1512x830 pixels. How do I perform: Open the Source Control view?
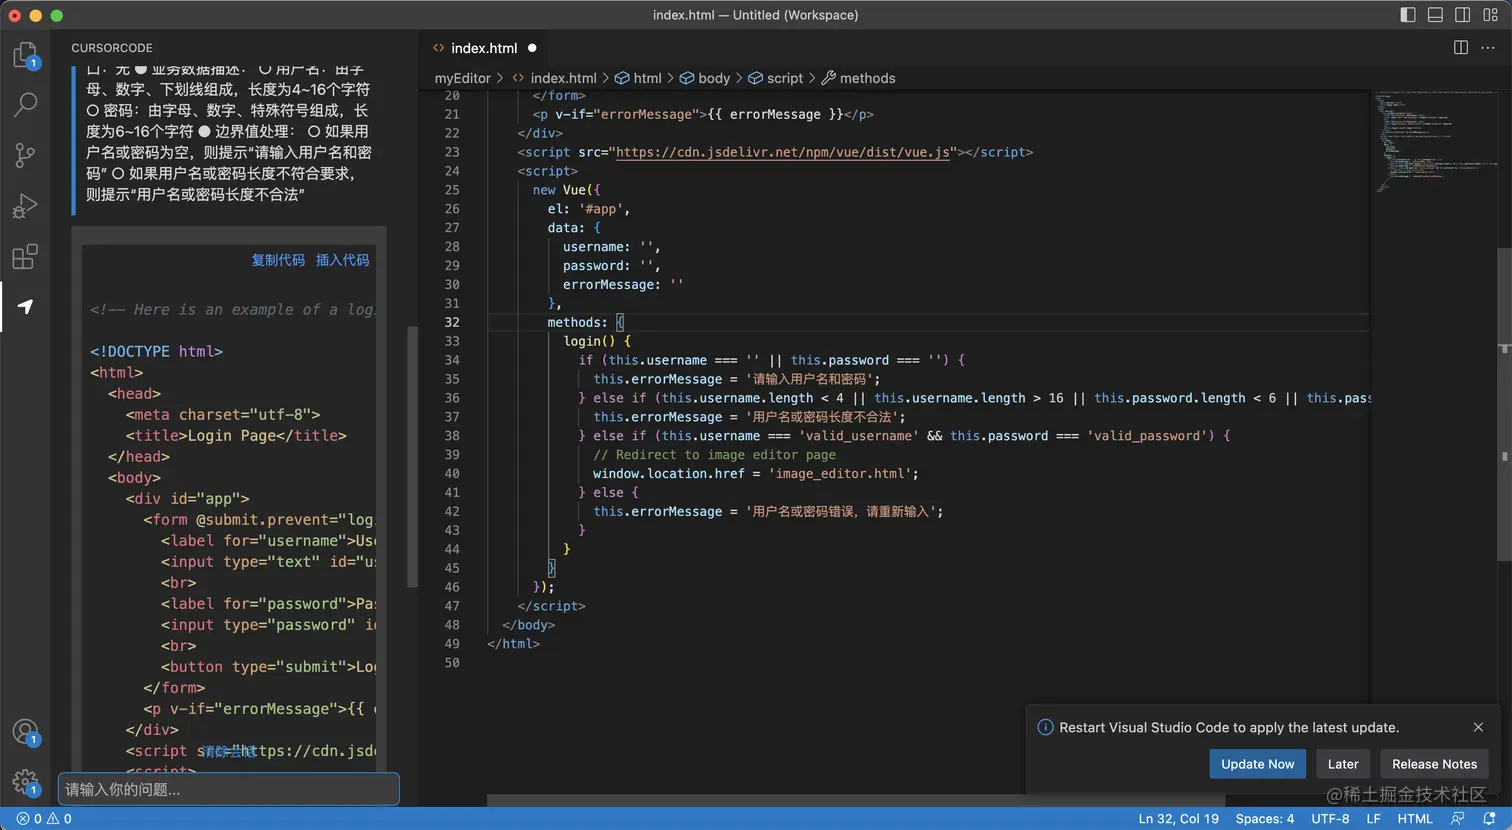point(25,155)
